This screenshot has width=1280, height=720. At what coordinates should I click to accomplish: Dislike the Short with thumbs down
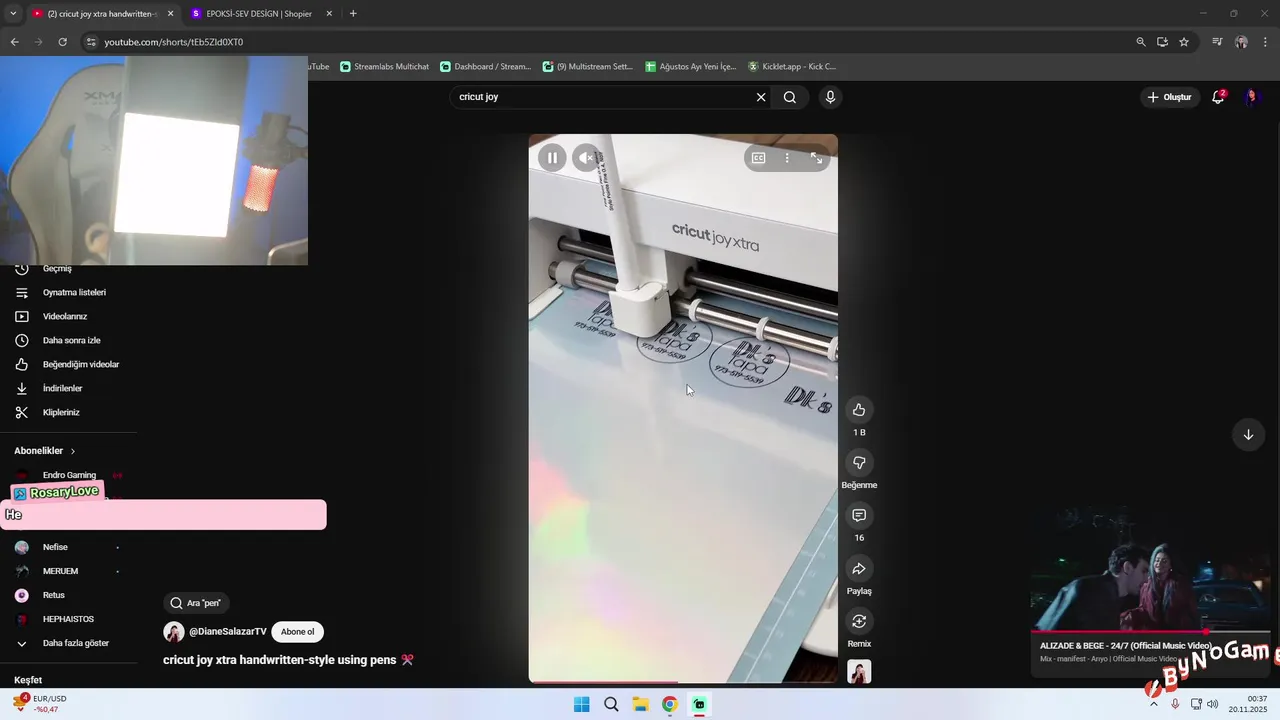(x=859, y=463)
